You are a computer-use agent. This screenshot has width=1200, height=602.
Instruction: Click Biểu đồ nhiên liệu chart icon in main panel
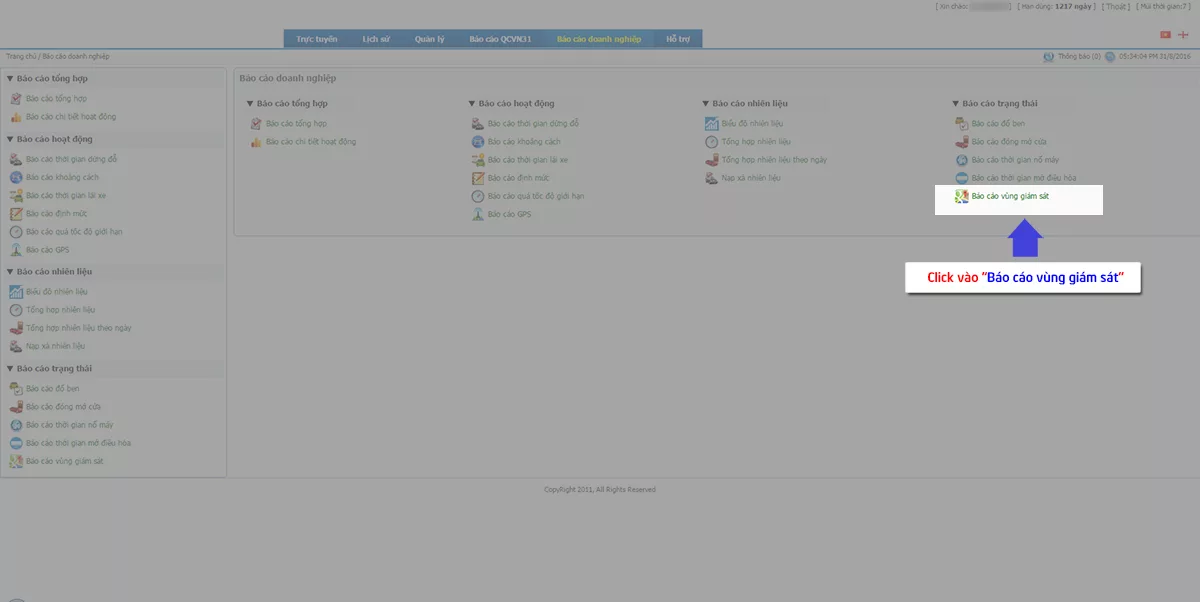[x=711, y=124]
